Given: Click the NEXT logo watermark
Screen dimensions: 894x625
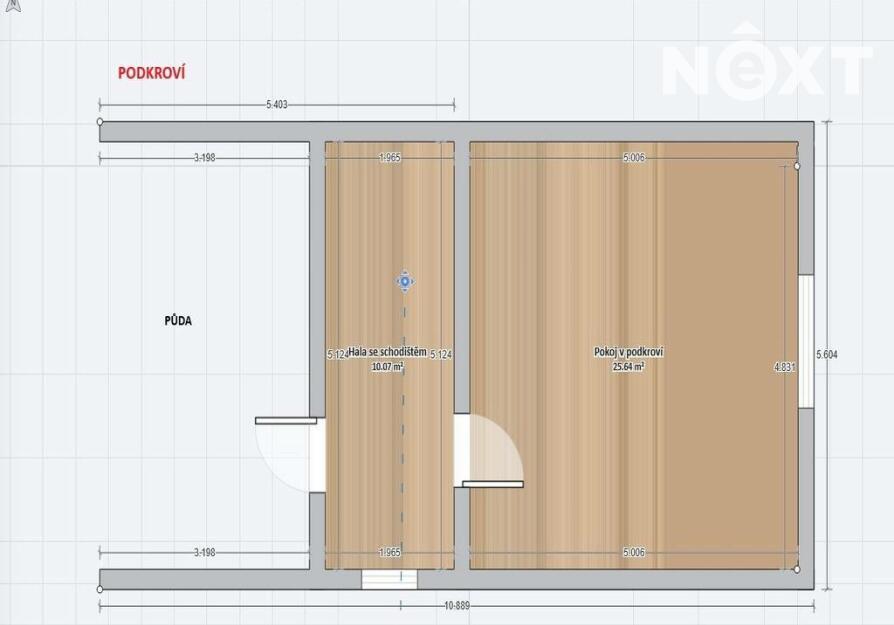Looking at the screenshot, I should coord(767,70).
